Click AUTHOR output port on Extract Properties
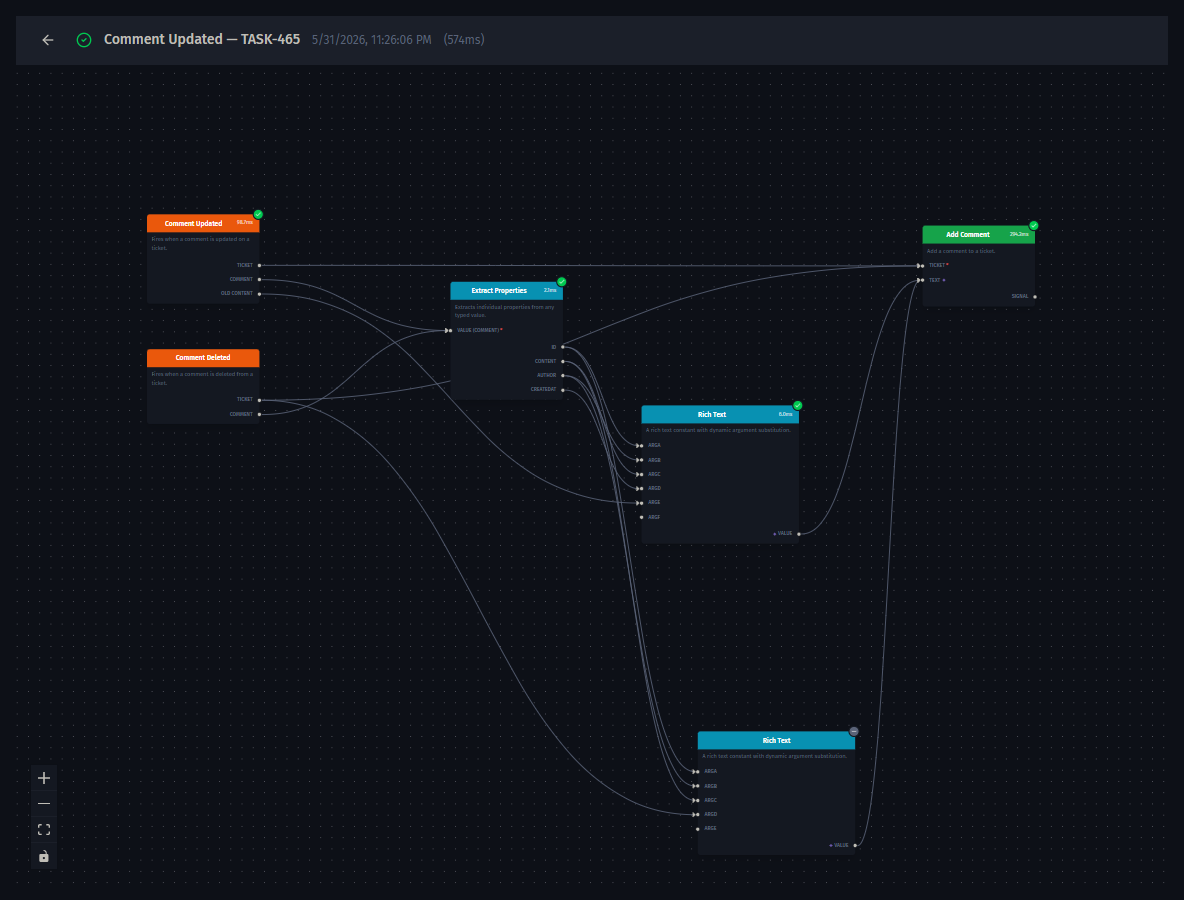 pyautogui.click(x=563, y=375)
